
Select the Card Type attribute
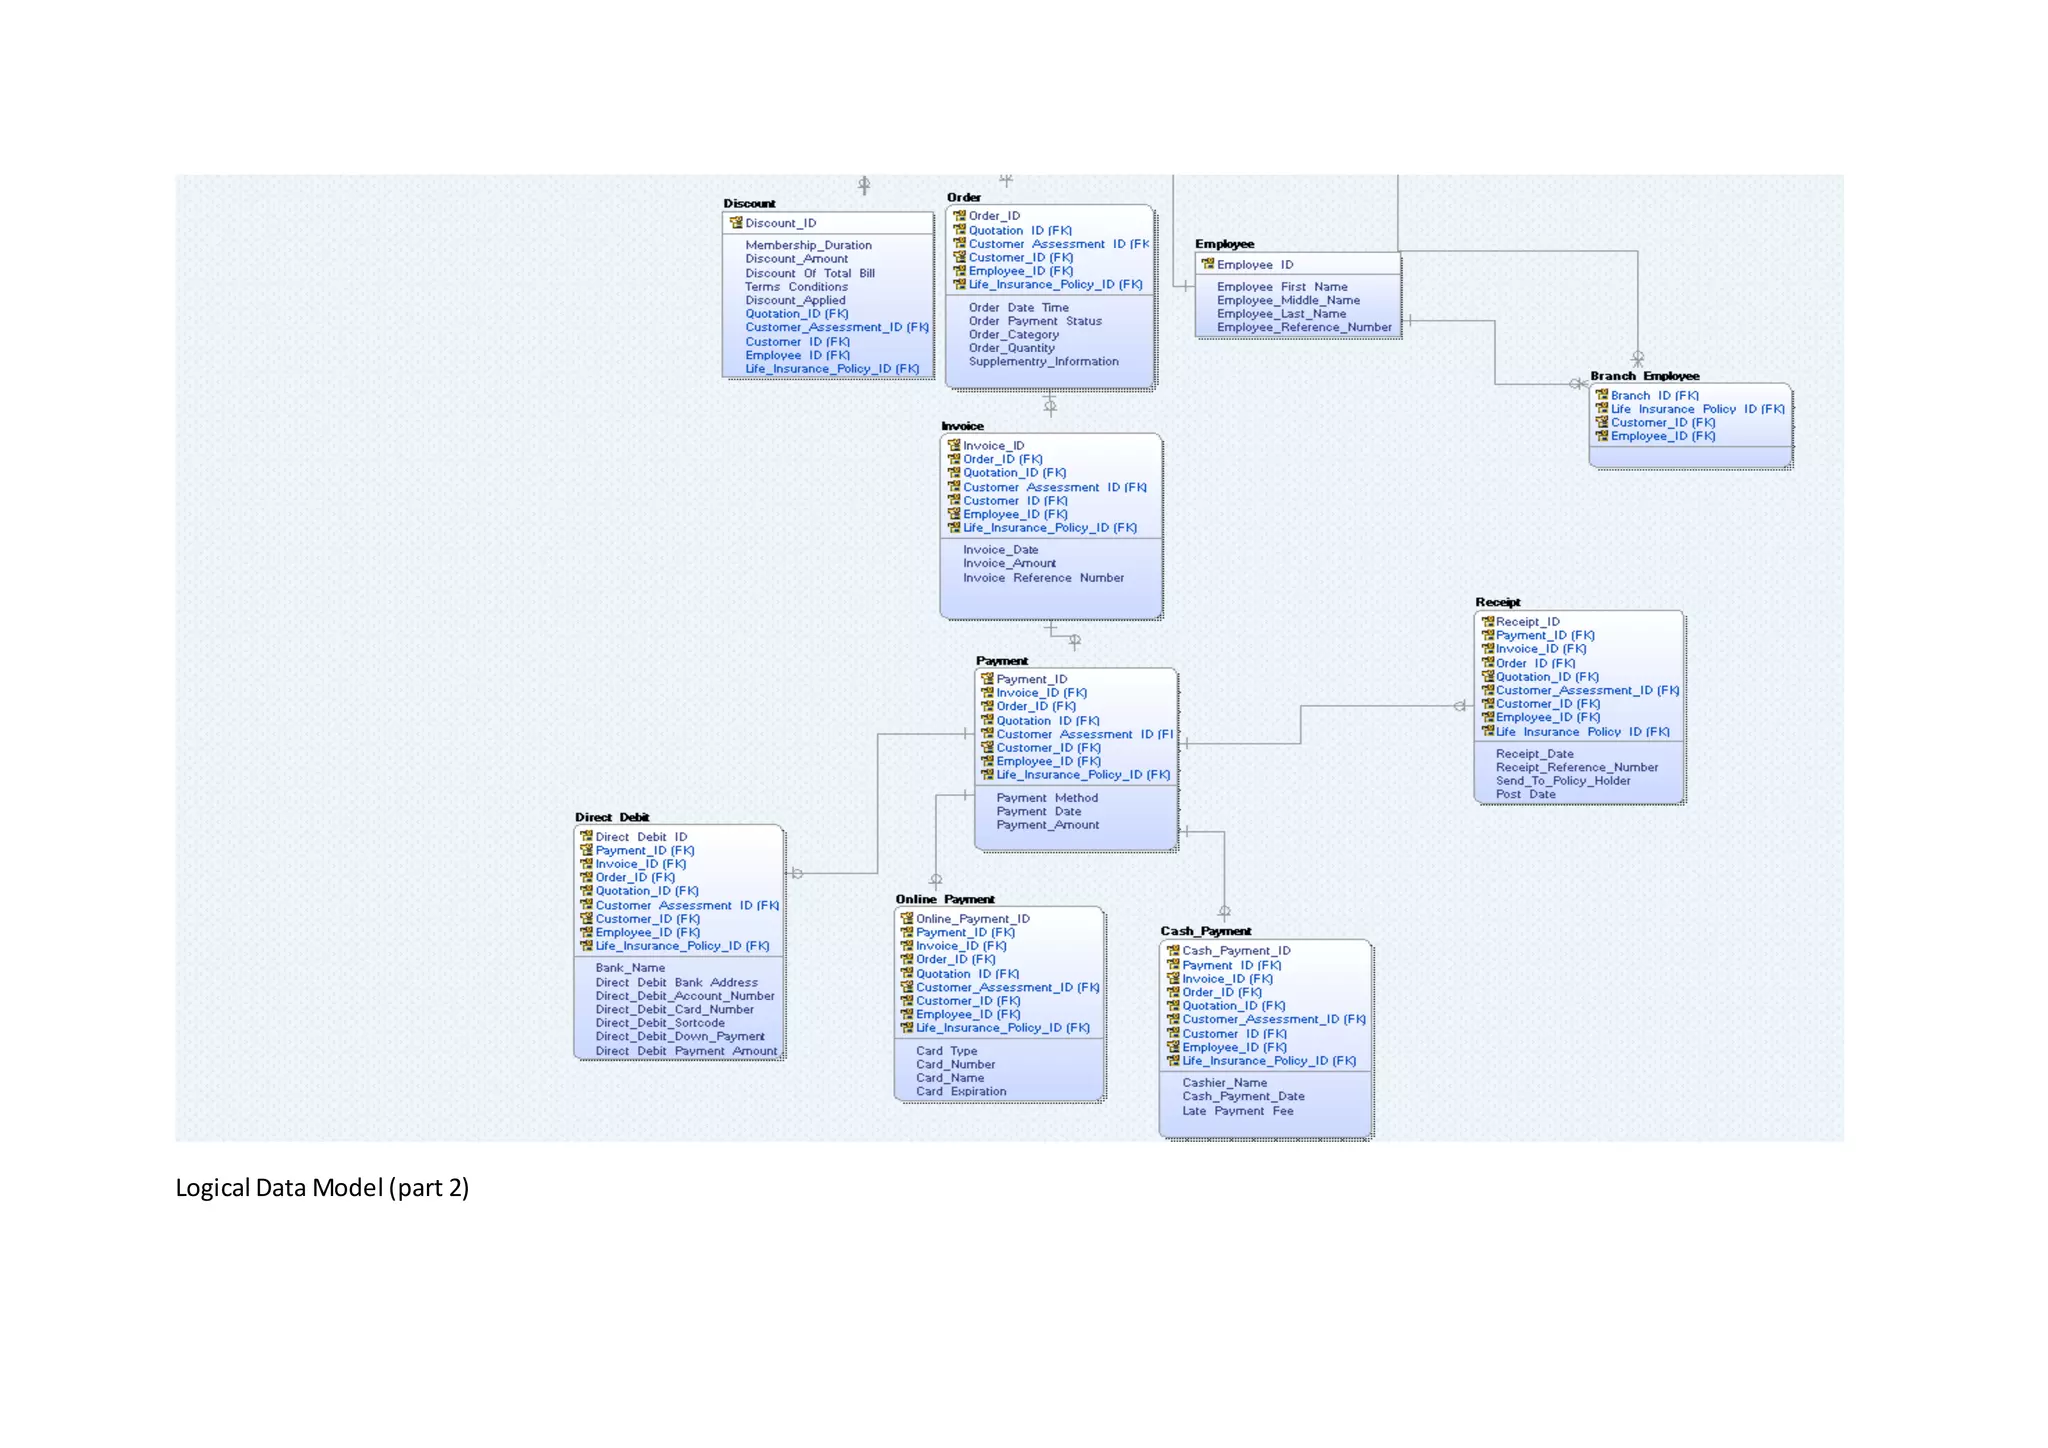pyautogui.click(x=946, y=1051)
